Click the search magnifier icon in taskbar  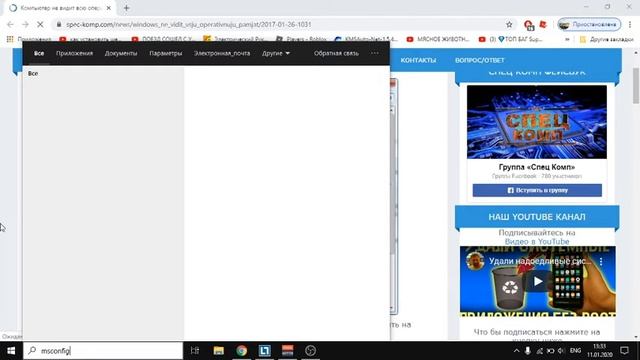point(32,351)
